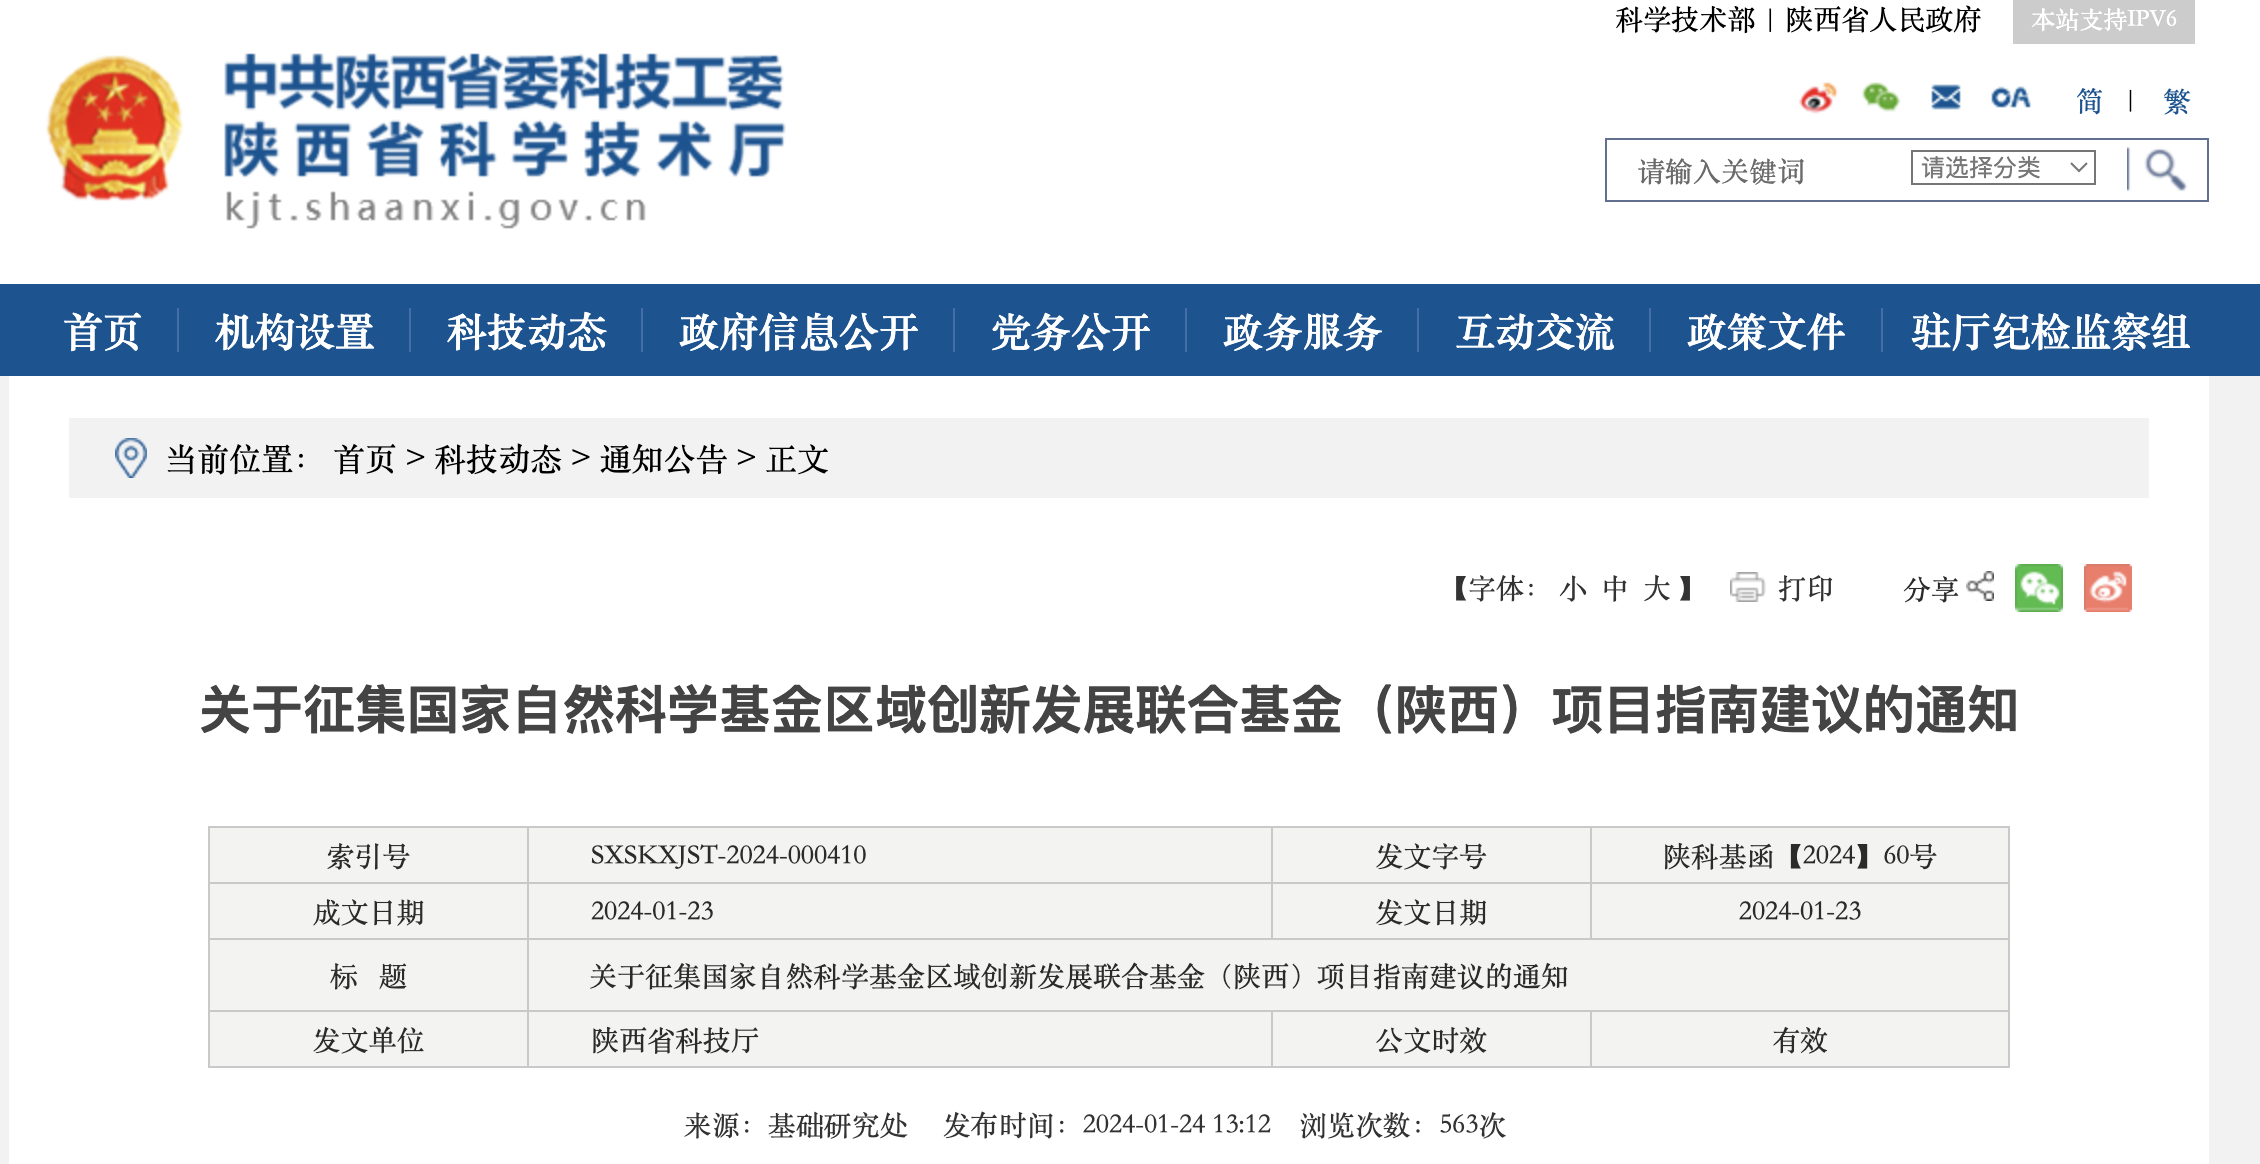Image resolution: width=2260 pixels, height=1164 pixels.
Task: Click the kjt.shaanxi.gov.cn domain text
Action: pyautogui.click(x=437, y=207)
